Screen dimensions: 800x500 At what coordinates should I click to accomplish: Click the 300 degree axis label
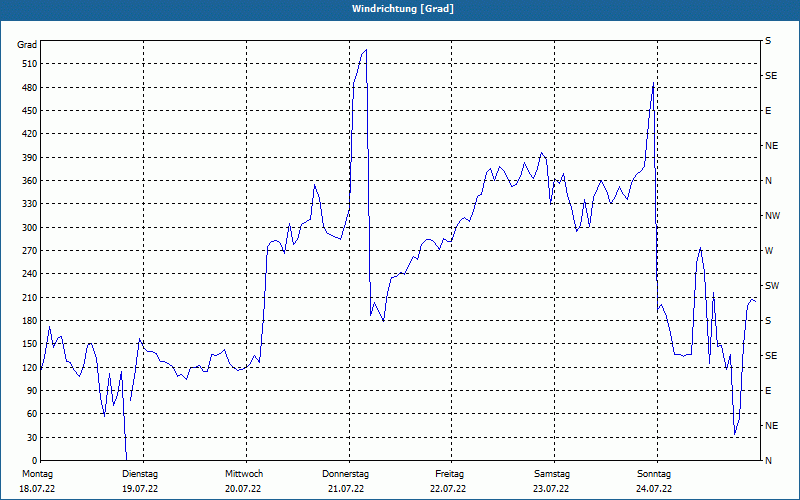tap(30, 228)
